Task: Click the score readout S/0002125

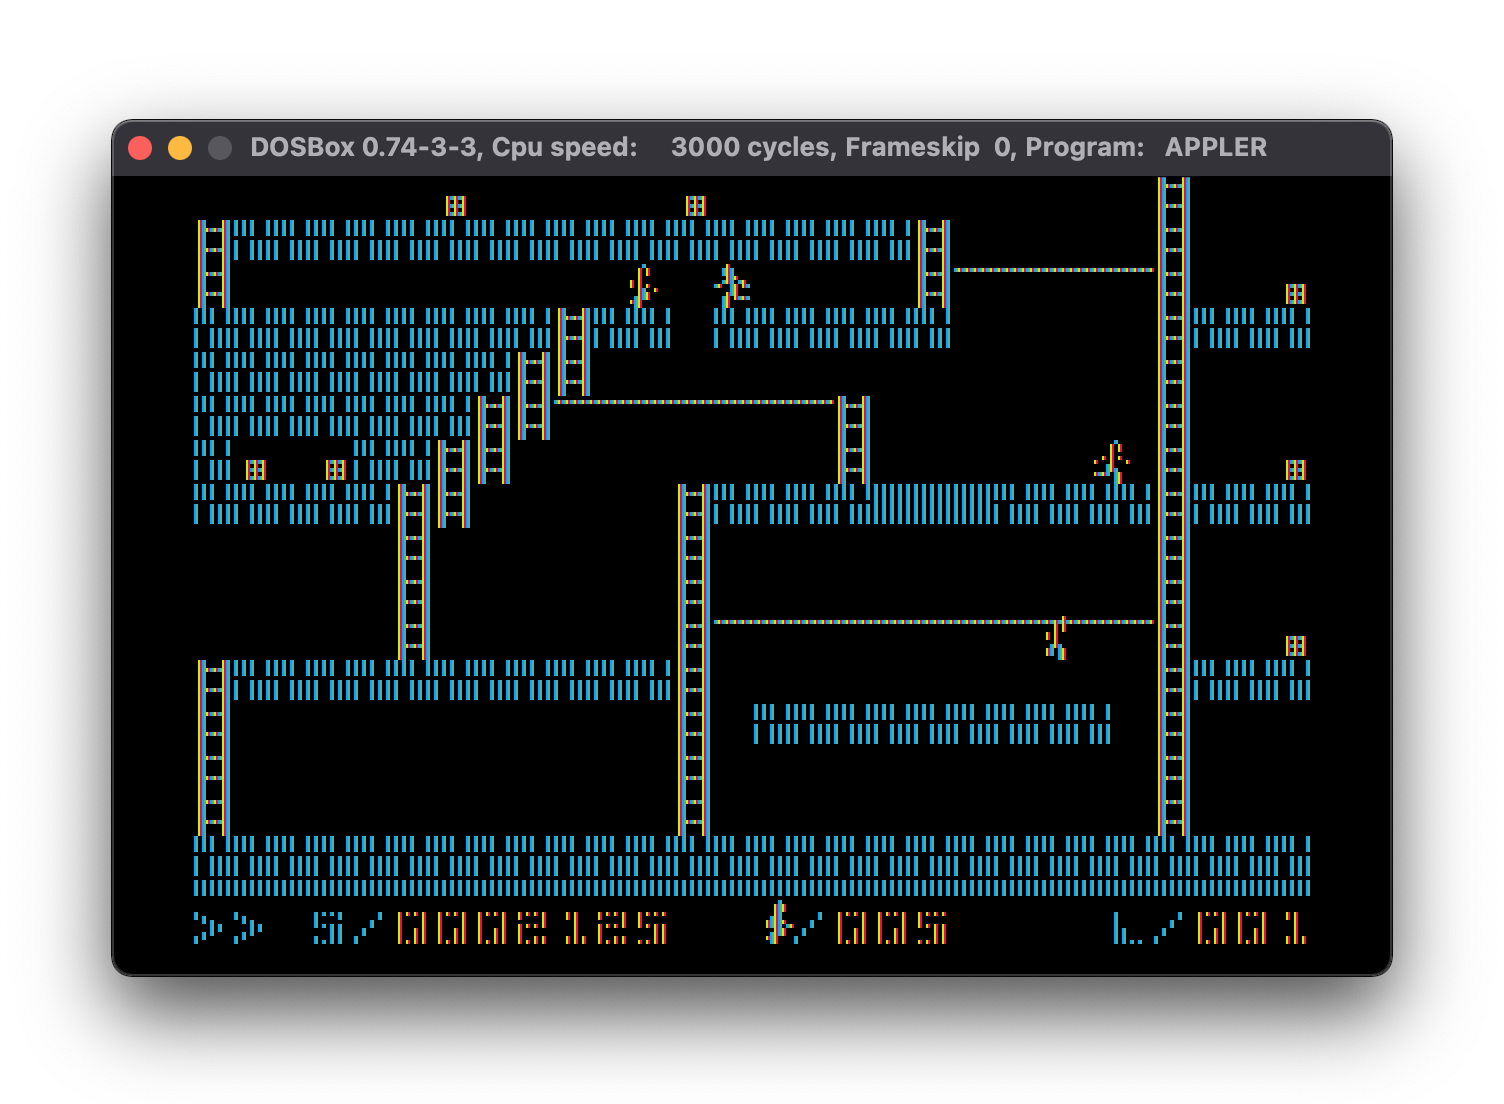Action: [x=490, y=928]
